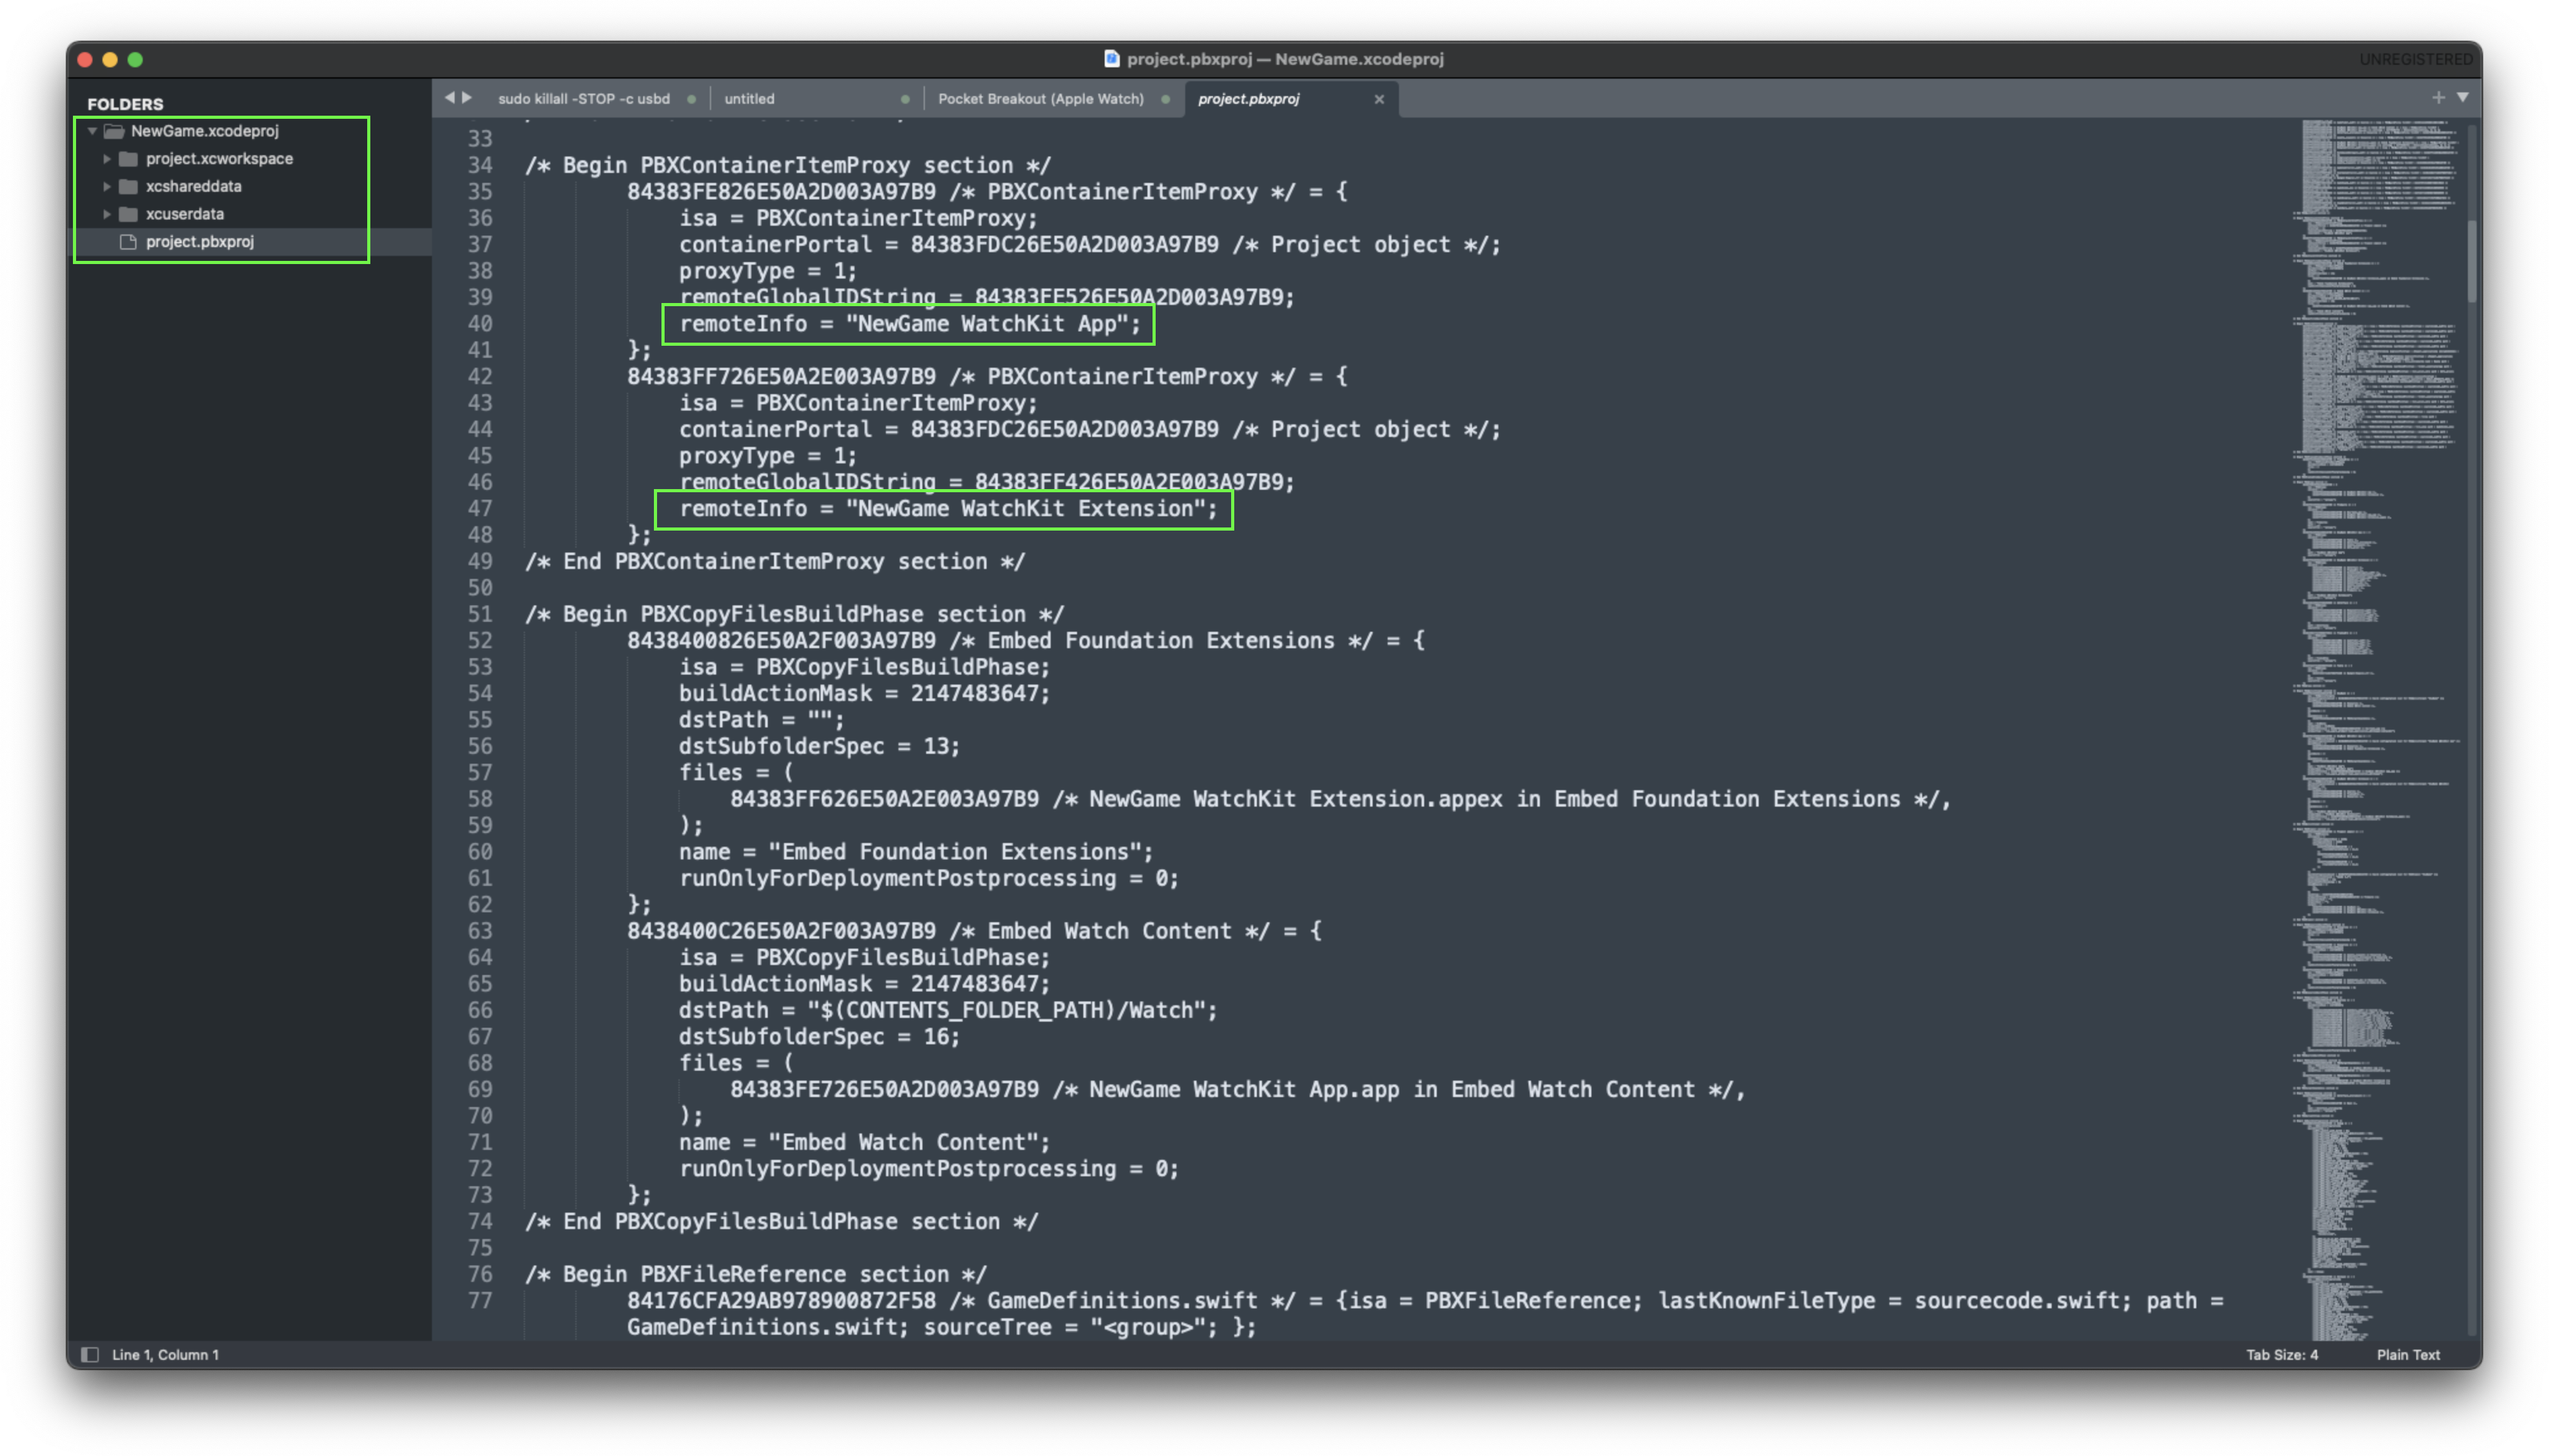Image resolution: width=2549 pixels, height=1456 pixels.
Task: Switch to the sudo killall -STOP -c usbd tab
Action: 584,99
